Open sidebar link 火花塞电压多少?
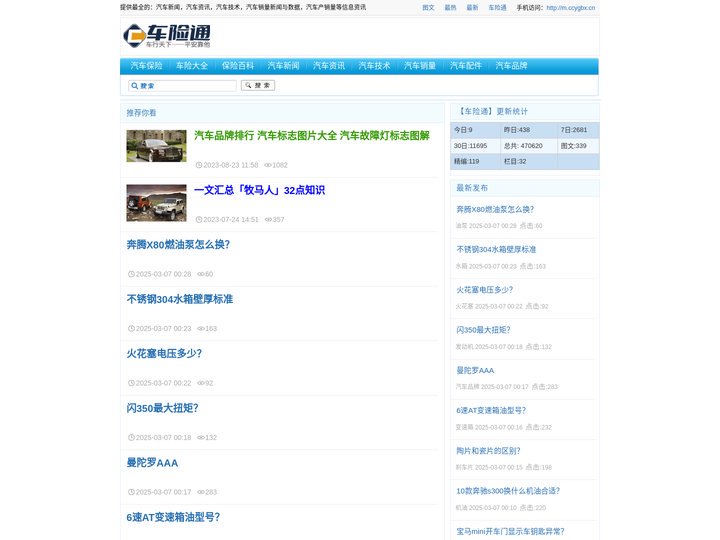720x540 pixels. [484, 290]
